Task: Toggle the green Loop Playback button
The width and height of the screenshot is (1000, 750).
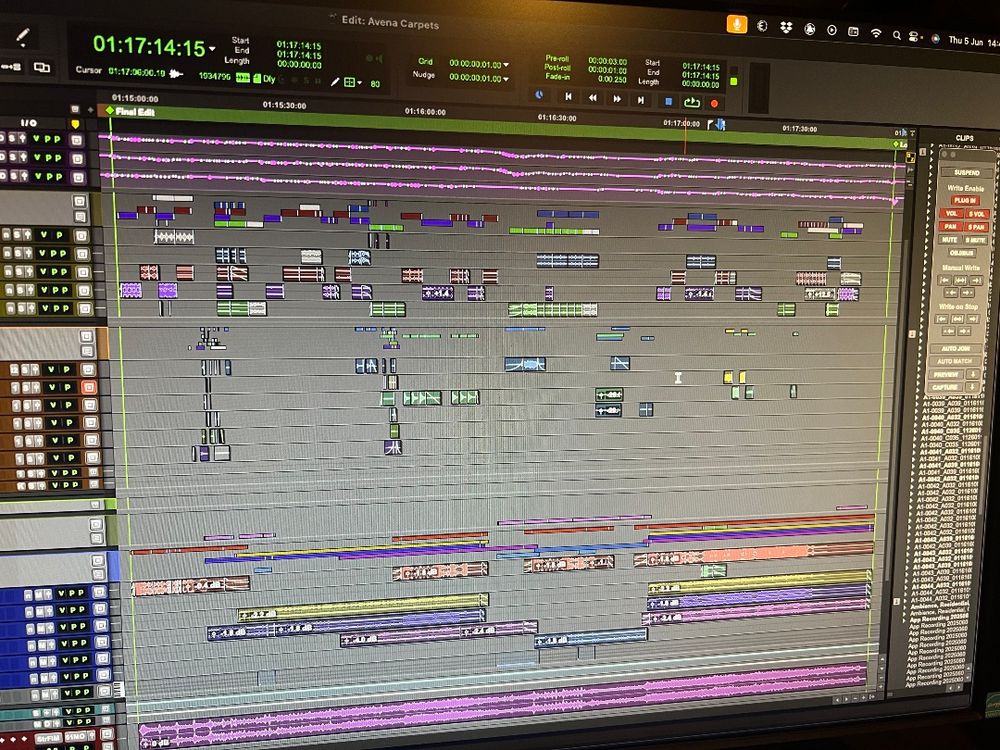Action: (x=691, y=102)
